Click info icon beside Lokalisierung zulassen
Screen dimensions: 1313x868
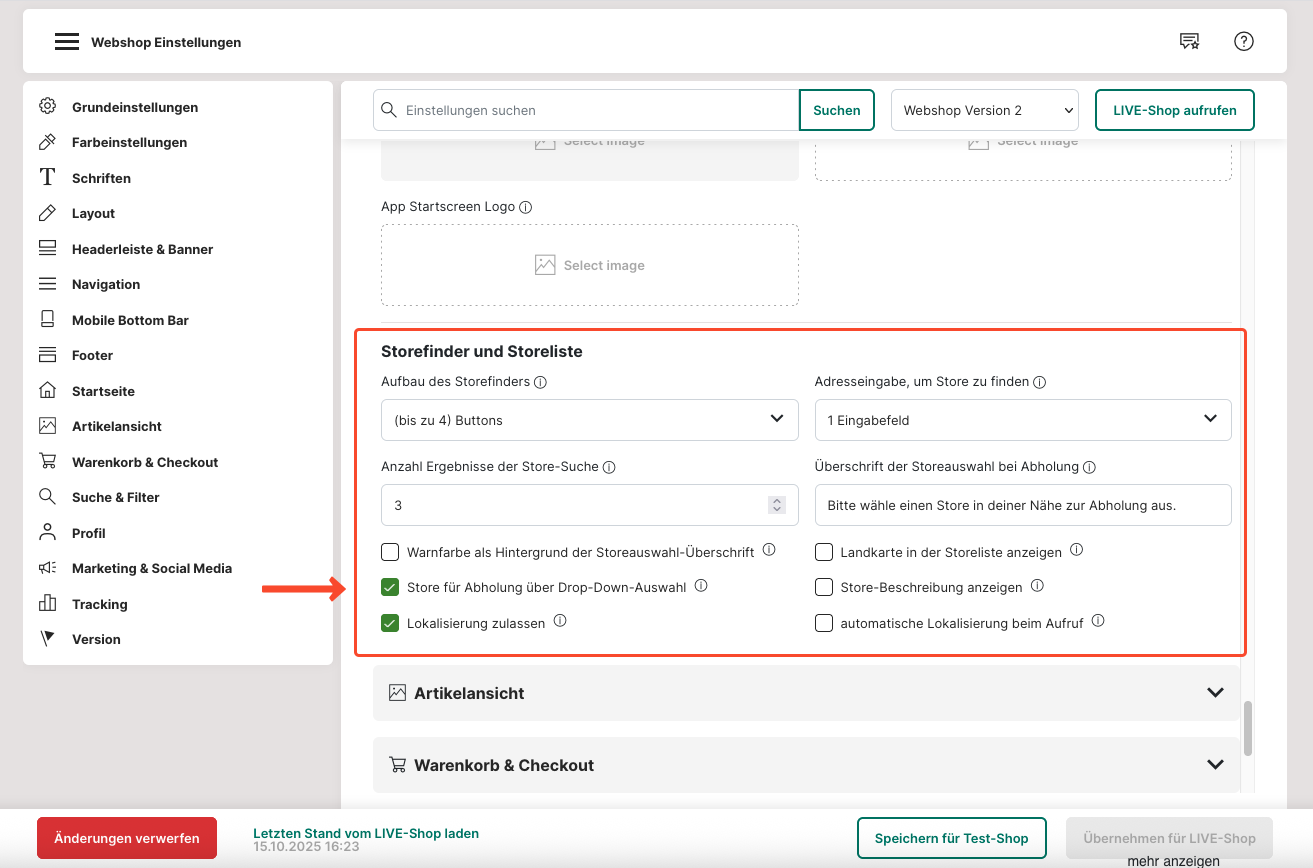[x=560, y=621]
